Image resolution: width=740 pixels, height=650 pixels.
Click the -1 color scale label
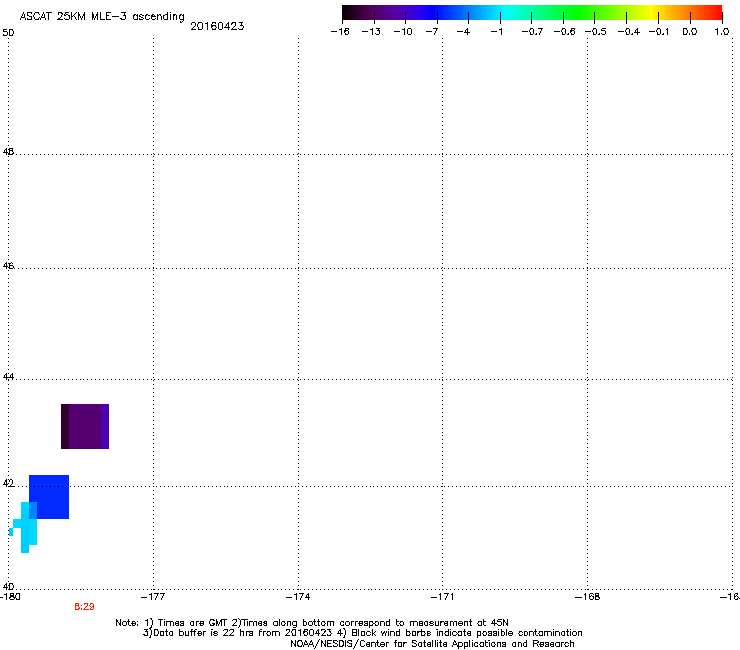click(x=496, y=32)
